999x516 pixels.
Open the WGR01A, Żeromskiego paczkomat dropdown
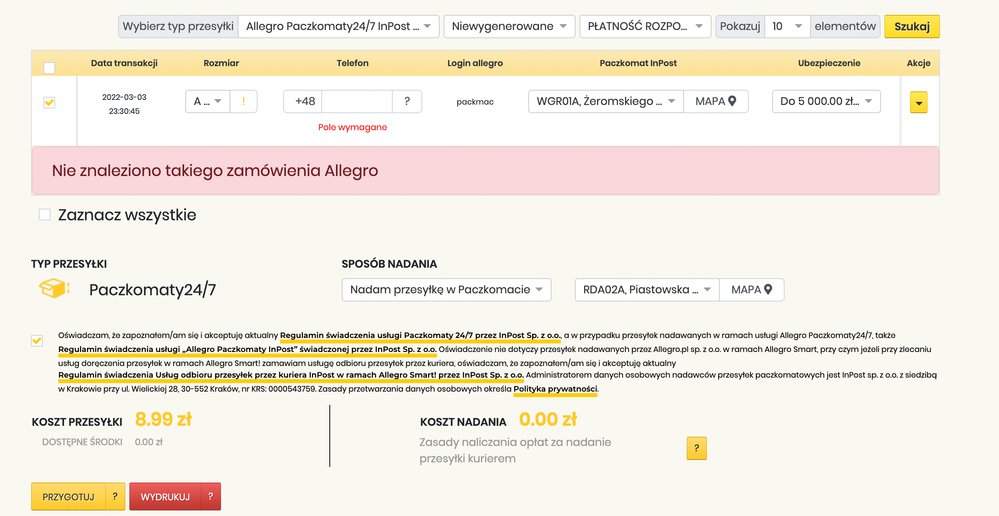[x=606, y=101]
